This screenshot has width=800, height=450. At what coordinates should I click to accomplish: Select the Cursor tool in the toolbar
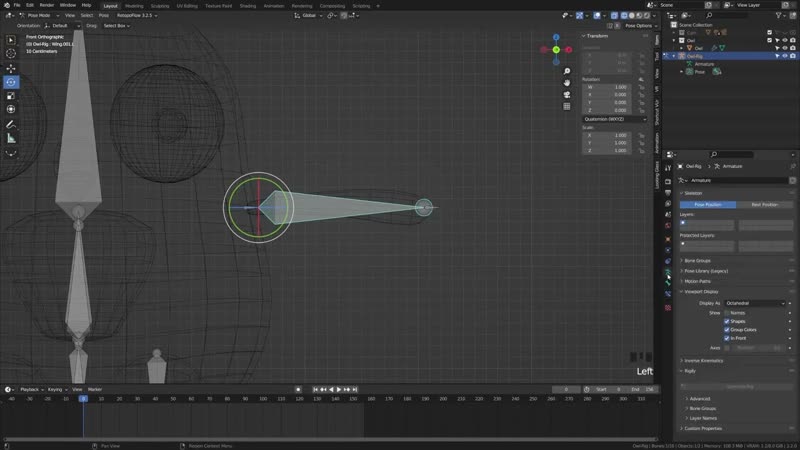pyautogui.click(x=11, y=54)
